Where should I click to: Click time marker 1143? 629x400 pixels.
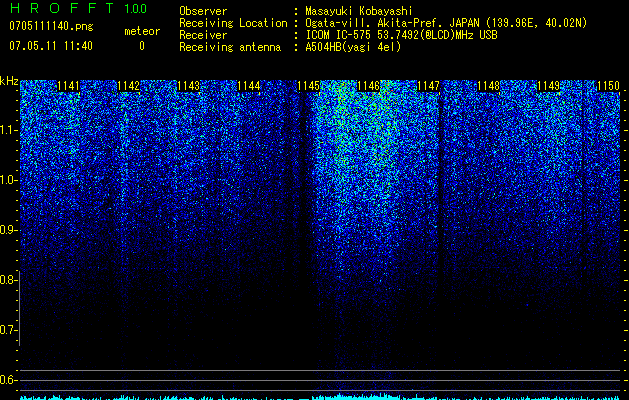pyautogui.click(x=189, y=86)
